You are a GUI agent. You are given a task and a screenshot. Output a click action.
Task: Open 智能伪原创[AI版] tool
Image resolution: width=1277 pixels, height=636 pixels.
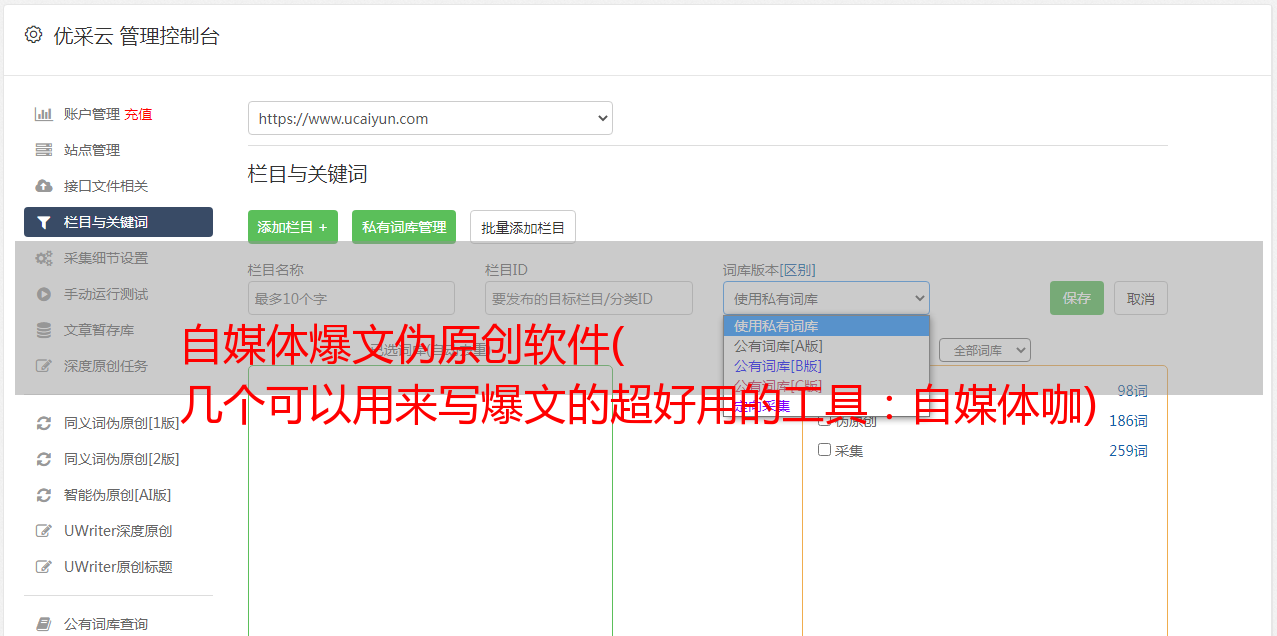118,495
